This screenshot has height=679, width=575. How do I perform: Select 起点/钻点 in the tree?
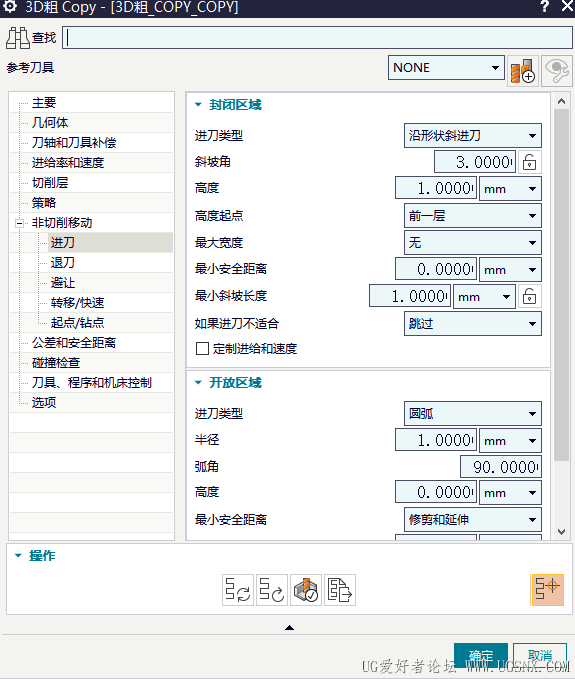(x=78, y=322)
